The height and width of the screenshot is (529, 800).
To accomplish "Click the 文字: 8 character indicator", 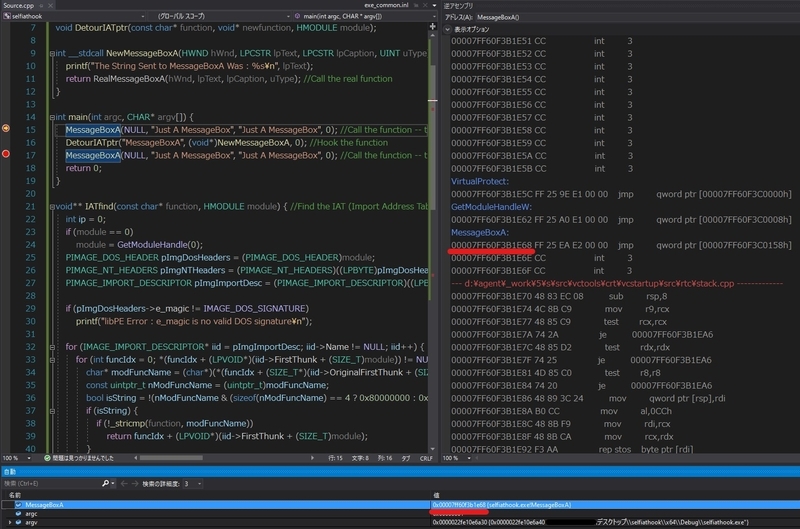I will tap(360, 458).
